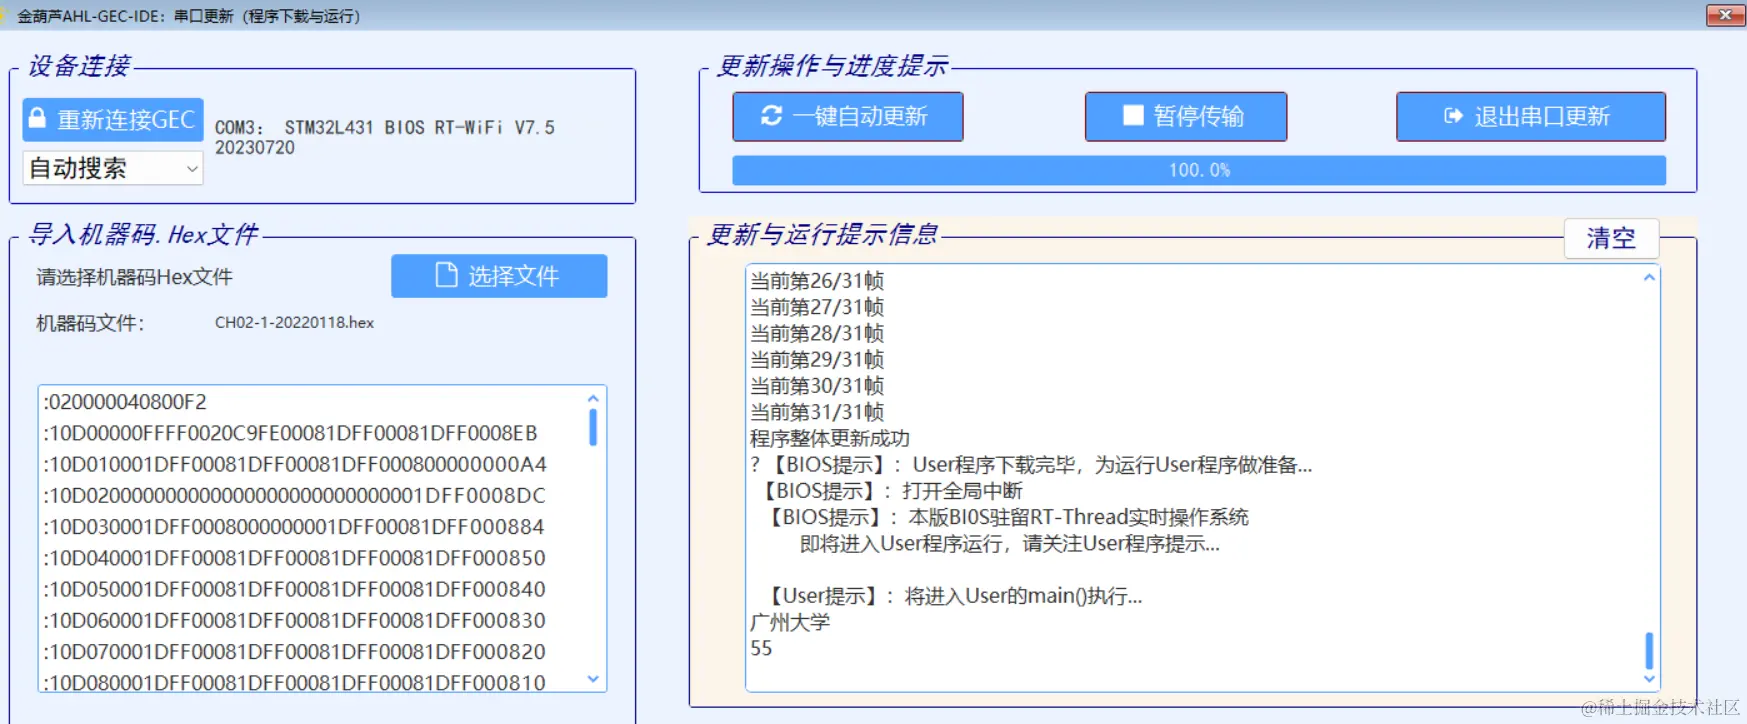This screenshot has height=724, width=1747.
Task: Click log line 当前第28/31帧
Action: (817, 333)
